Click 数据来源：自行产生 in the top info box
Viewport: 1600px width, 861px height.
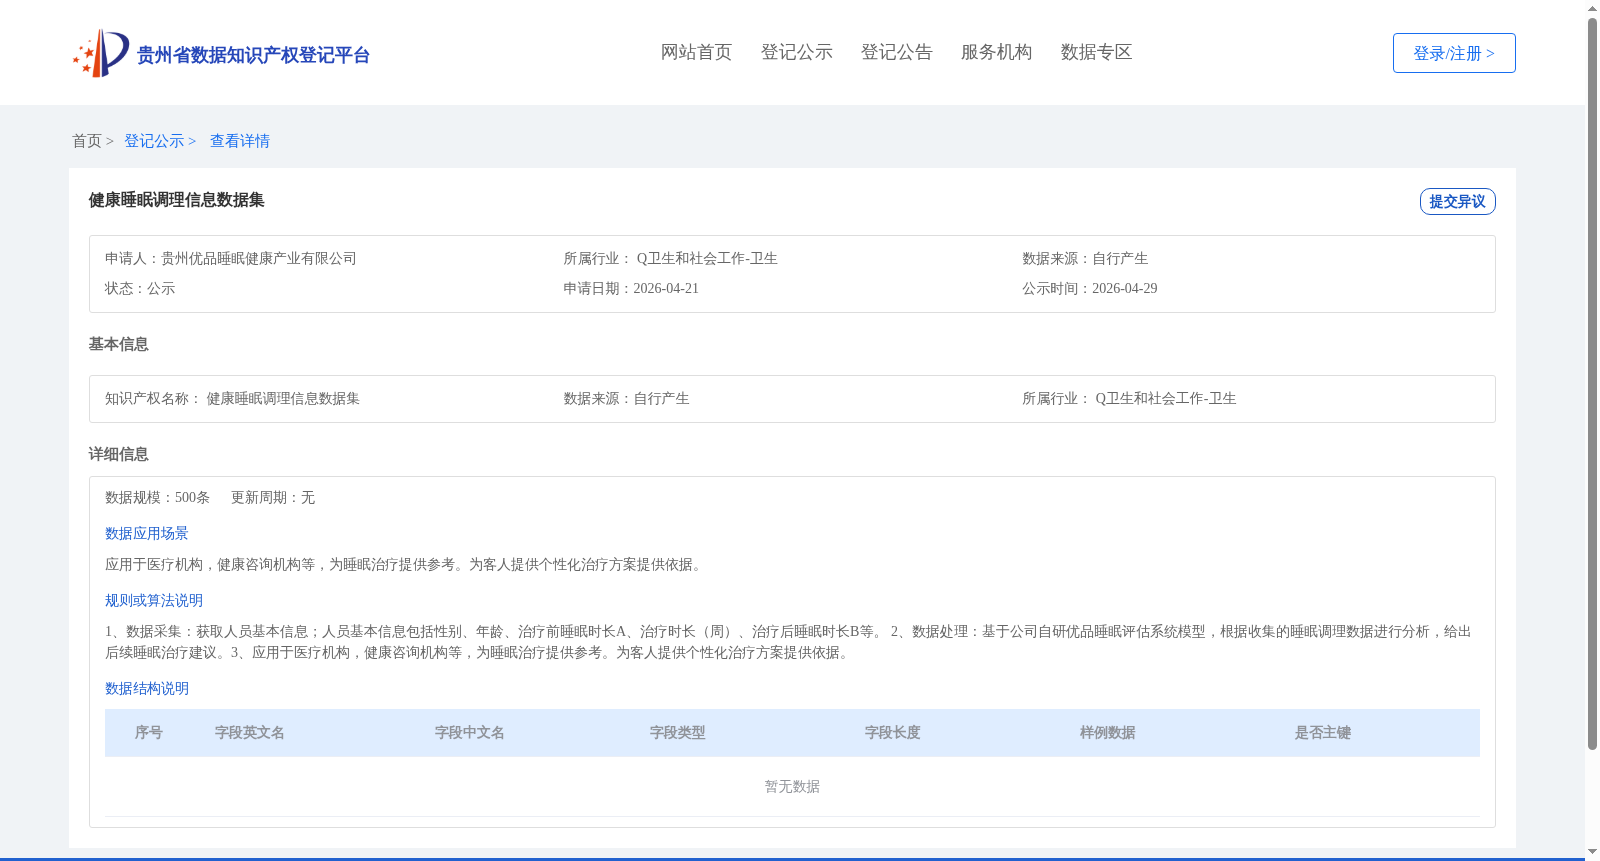click(x=1085, y=258)
